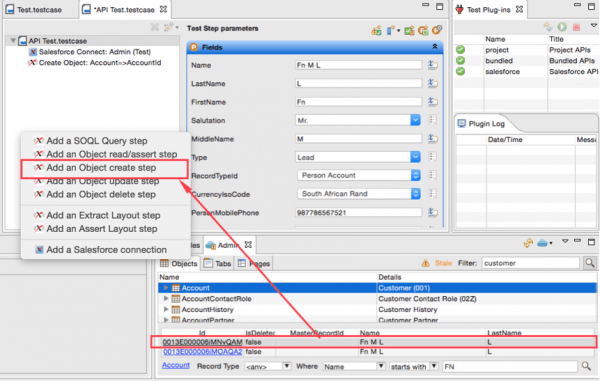Click the magnifier icon next to the Filter box
The image size is (600, 381).
pos(590,263)
